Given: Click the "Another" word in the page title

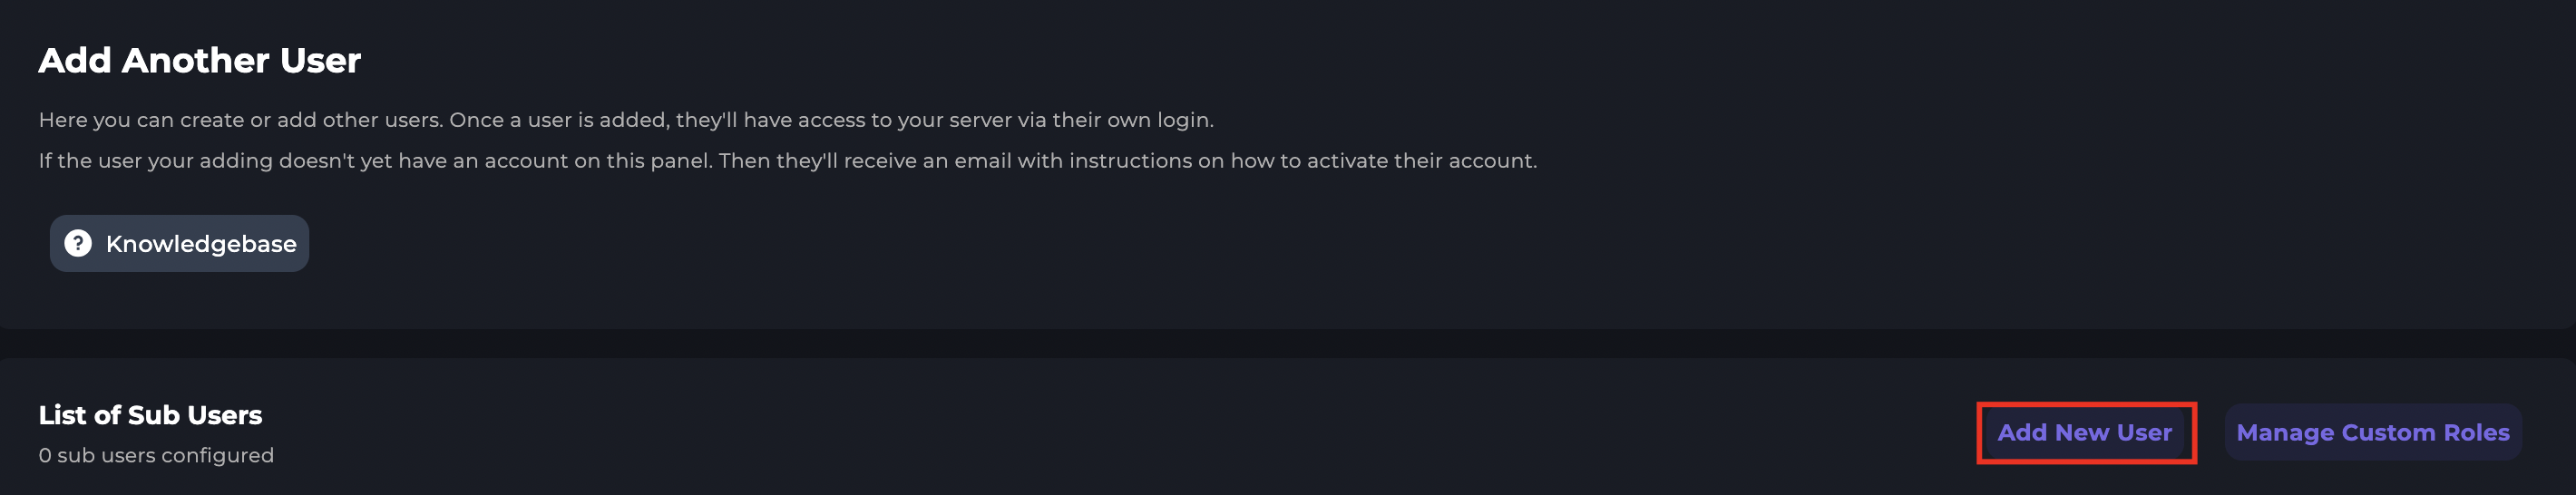Looking at the screenshot, I should (x=195, y=61).
